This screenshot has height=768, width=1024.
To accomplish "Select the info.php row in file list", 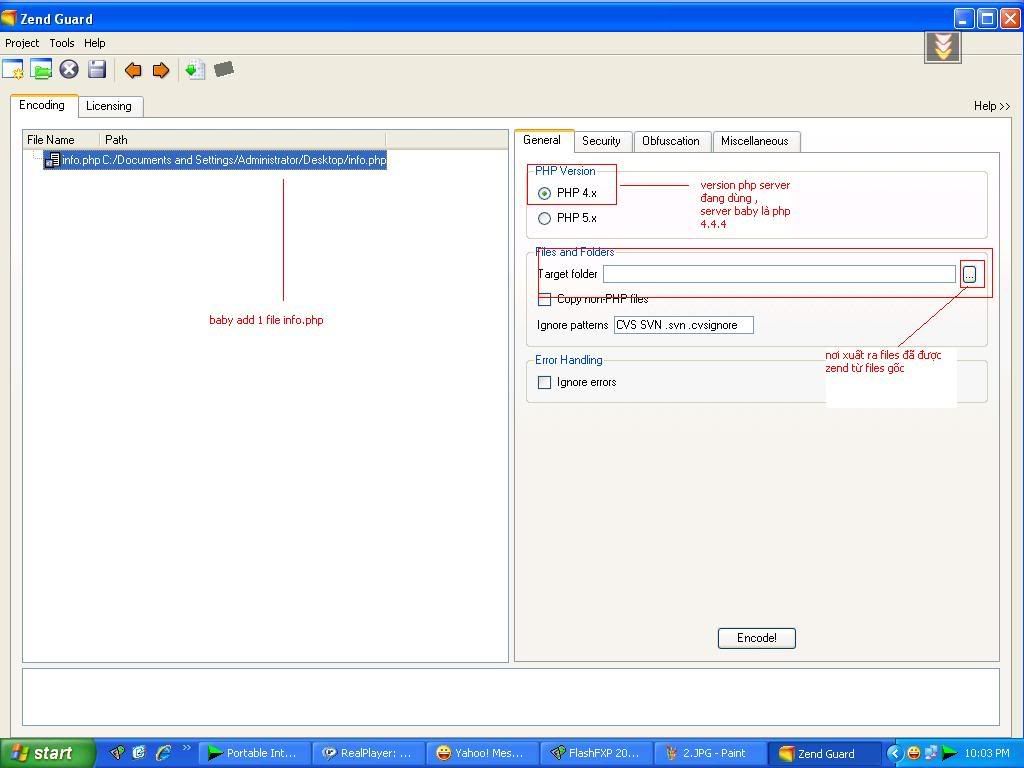I will click(x=215, y=160).
